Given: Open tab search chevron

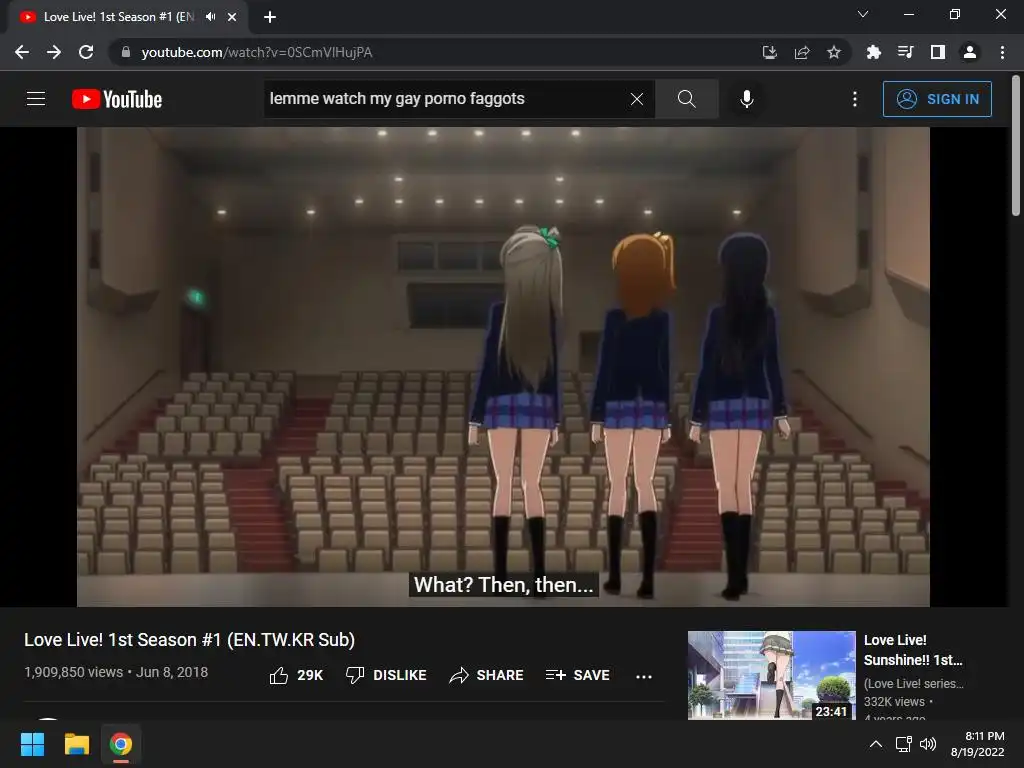Looking at the screenshot, I should [863, 14].
